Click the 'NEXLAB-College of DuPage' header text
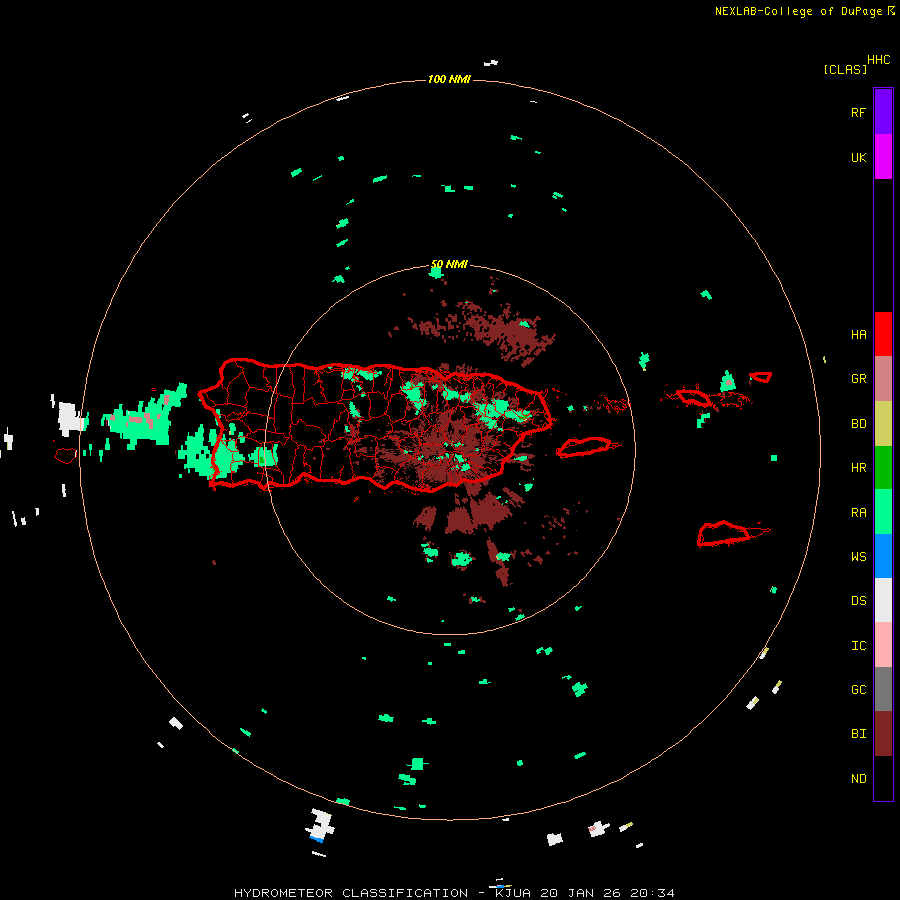 798,11
